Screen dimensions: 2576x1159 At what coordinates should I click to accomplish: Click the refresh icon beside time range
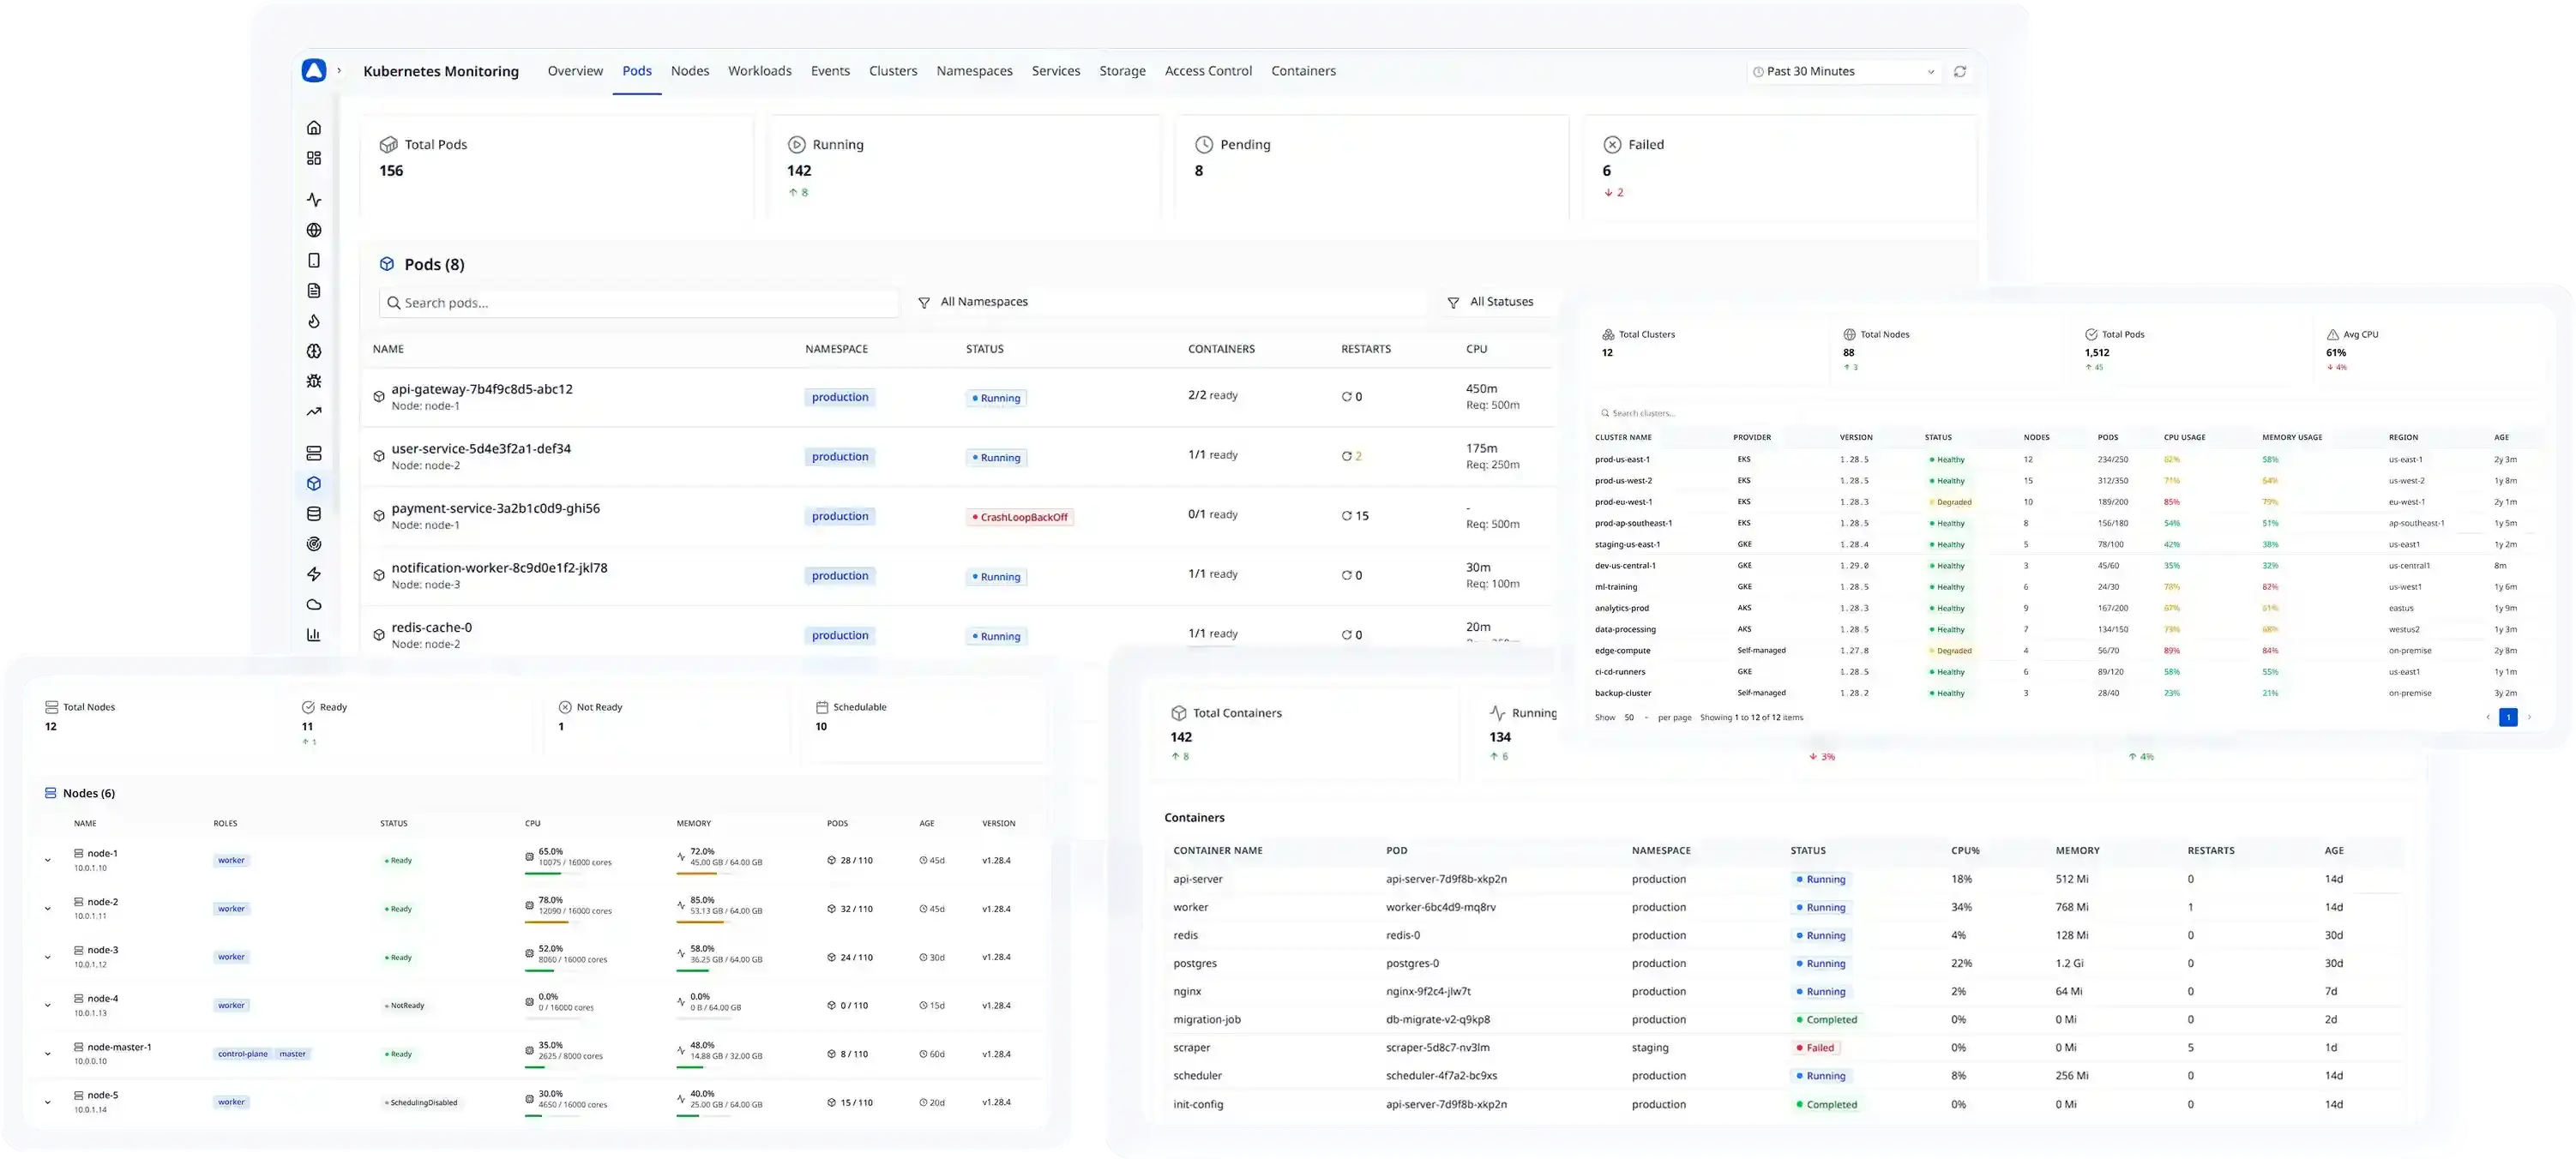[1959, 71]
